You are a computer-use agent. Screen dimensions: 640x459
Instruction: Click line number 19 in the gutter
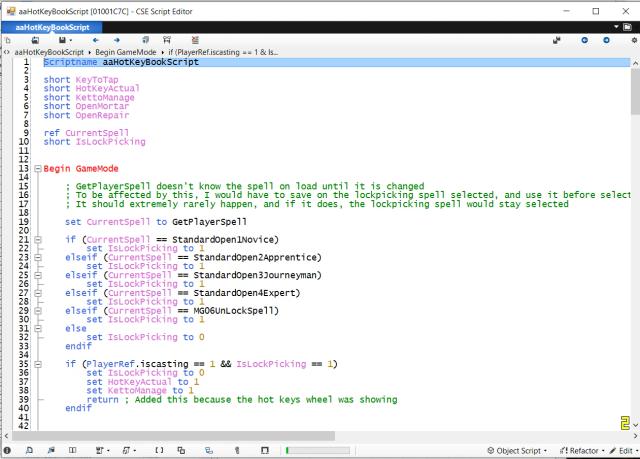point(24,222)
